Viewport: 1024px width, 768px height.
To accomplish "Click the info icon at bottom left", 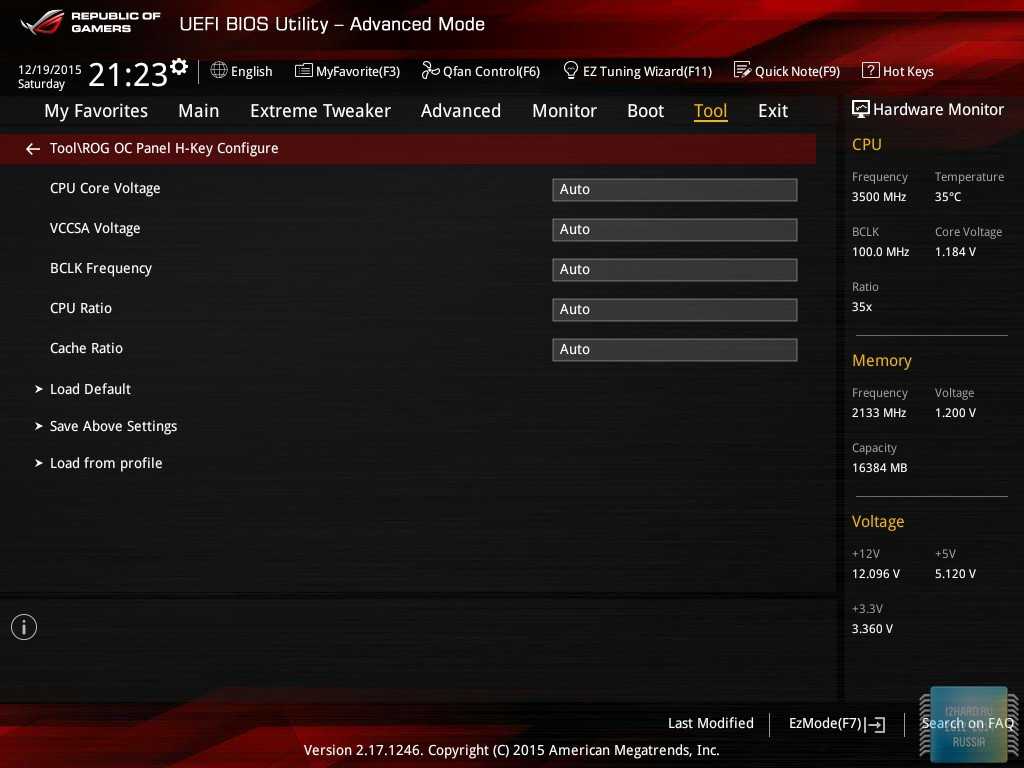I will pos(24,627).
